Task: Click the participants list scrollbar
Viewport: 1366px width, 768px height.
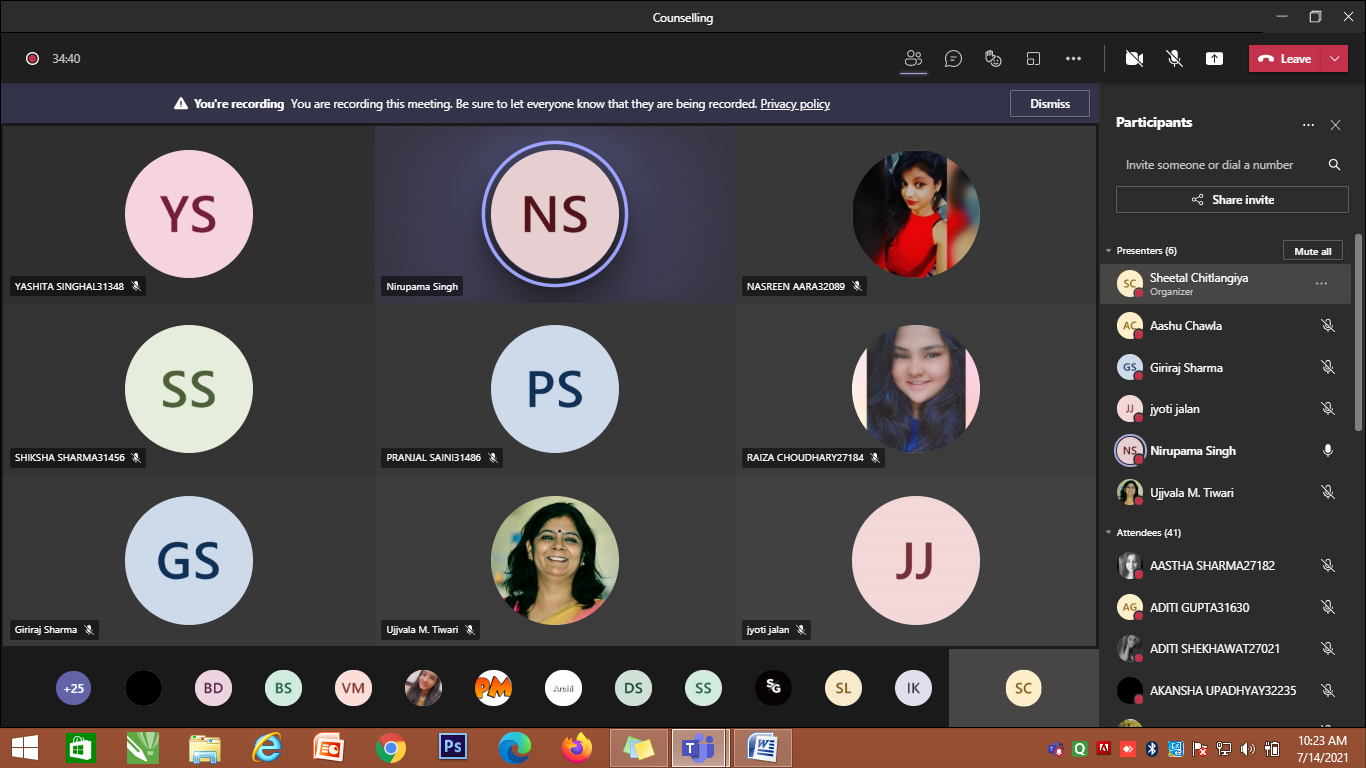Action: (1357, 330)
